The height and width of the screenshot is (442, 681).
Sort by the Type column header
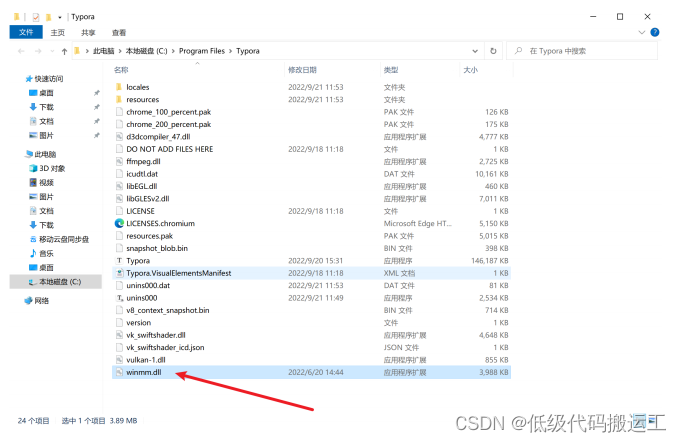(x=391, y=70)
